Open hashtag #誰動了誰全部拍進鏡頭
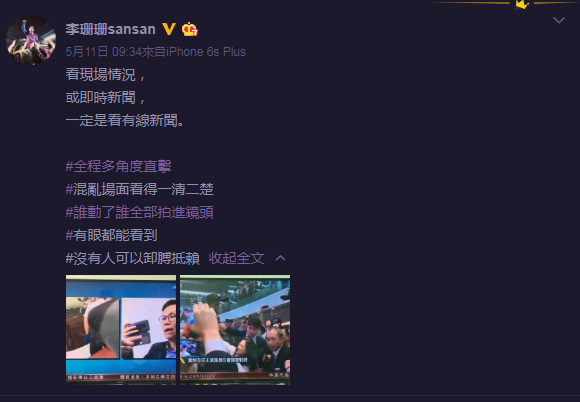580x402 pixels. pos(139,212)
